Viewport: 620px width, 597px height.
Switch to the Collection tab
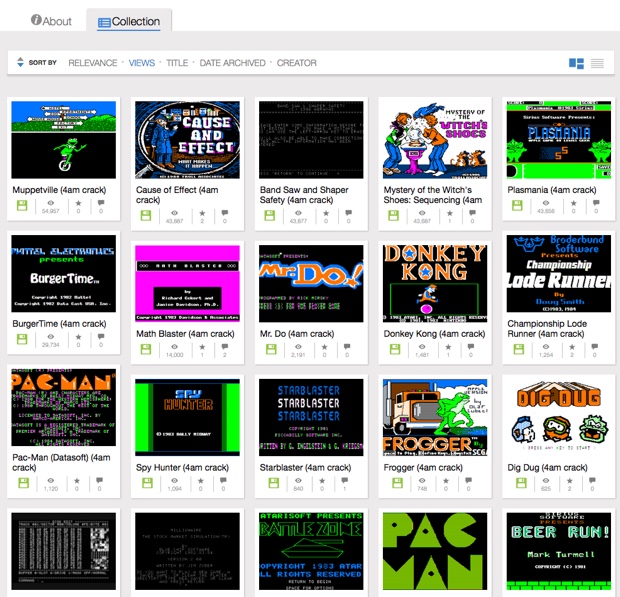click(129, 22)
